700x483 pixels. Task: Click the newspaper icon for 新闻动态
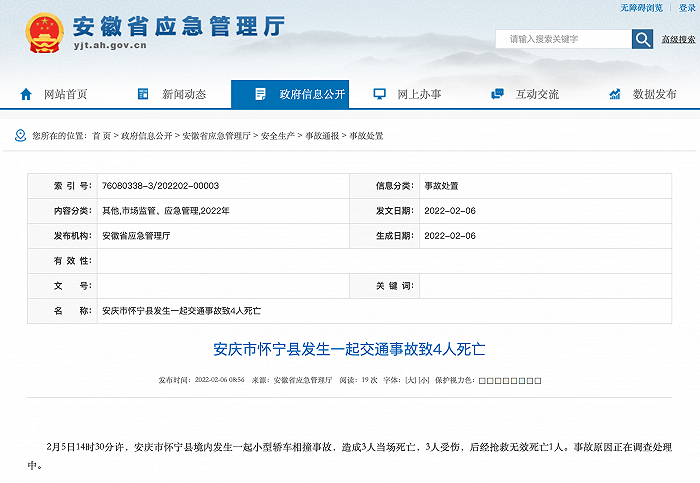143,94
